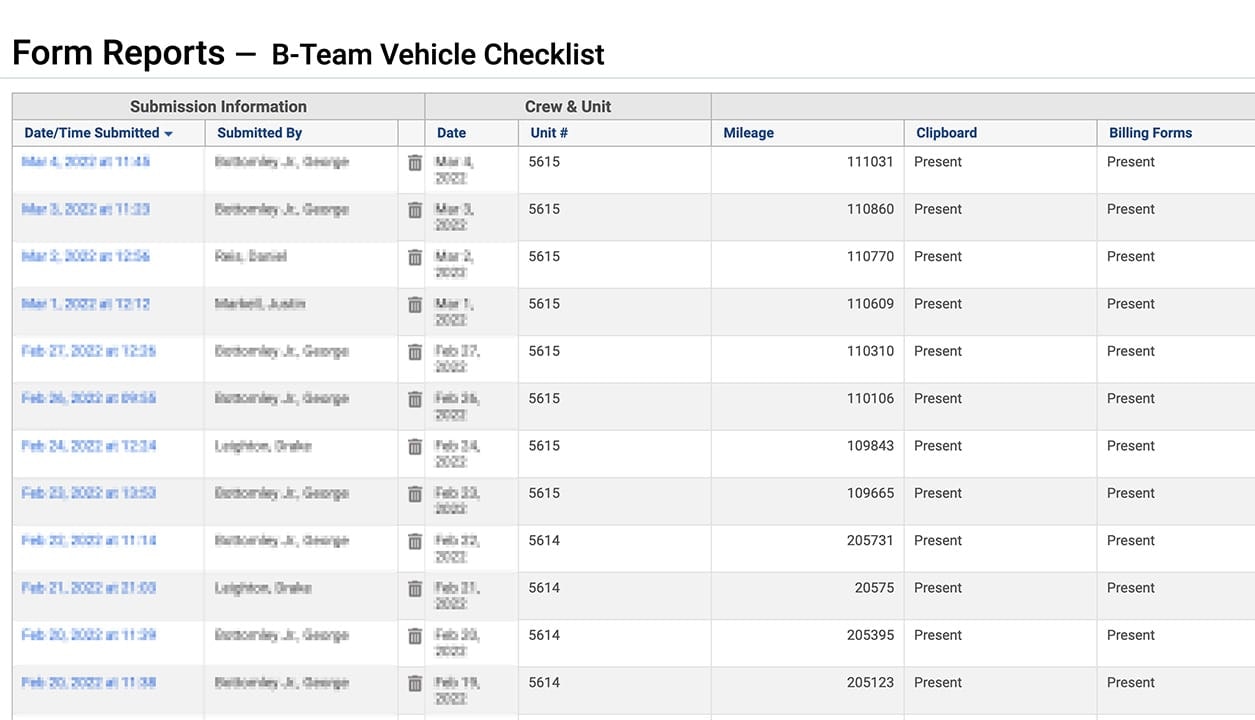Delete the row showing mileage 110609
Viewport: 1255px width, 720px height.
pos(415,304)
